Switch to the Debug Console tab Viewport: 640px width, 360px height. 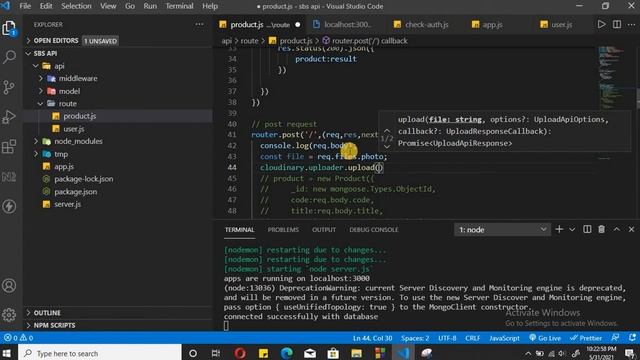tap(373, 230)
